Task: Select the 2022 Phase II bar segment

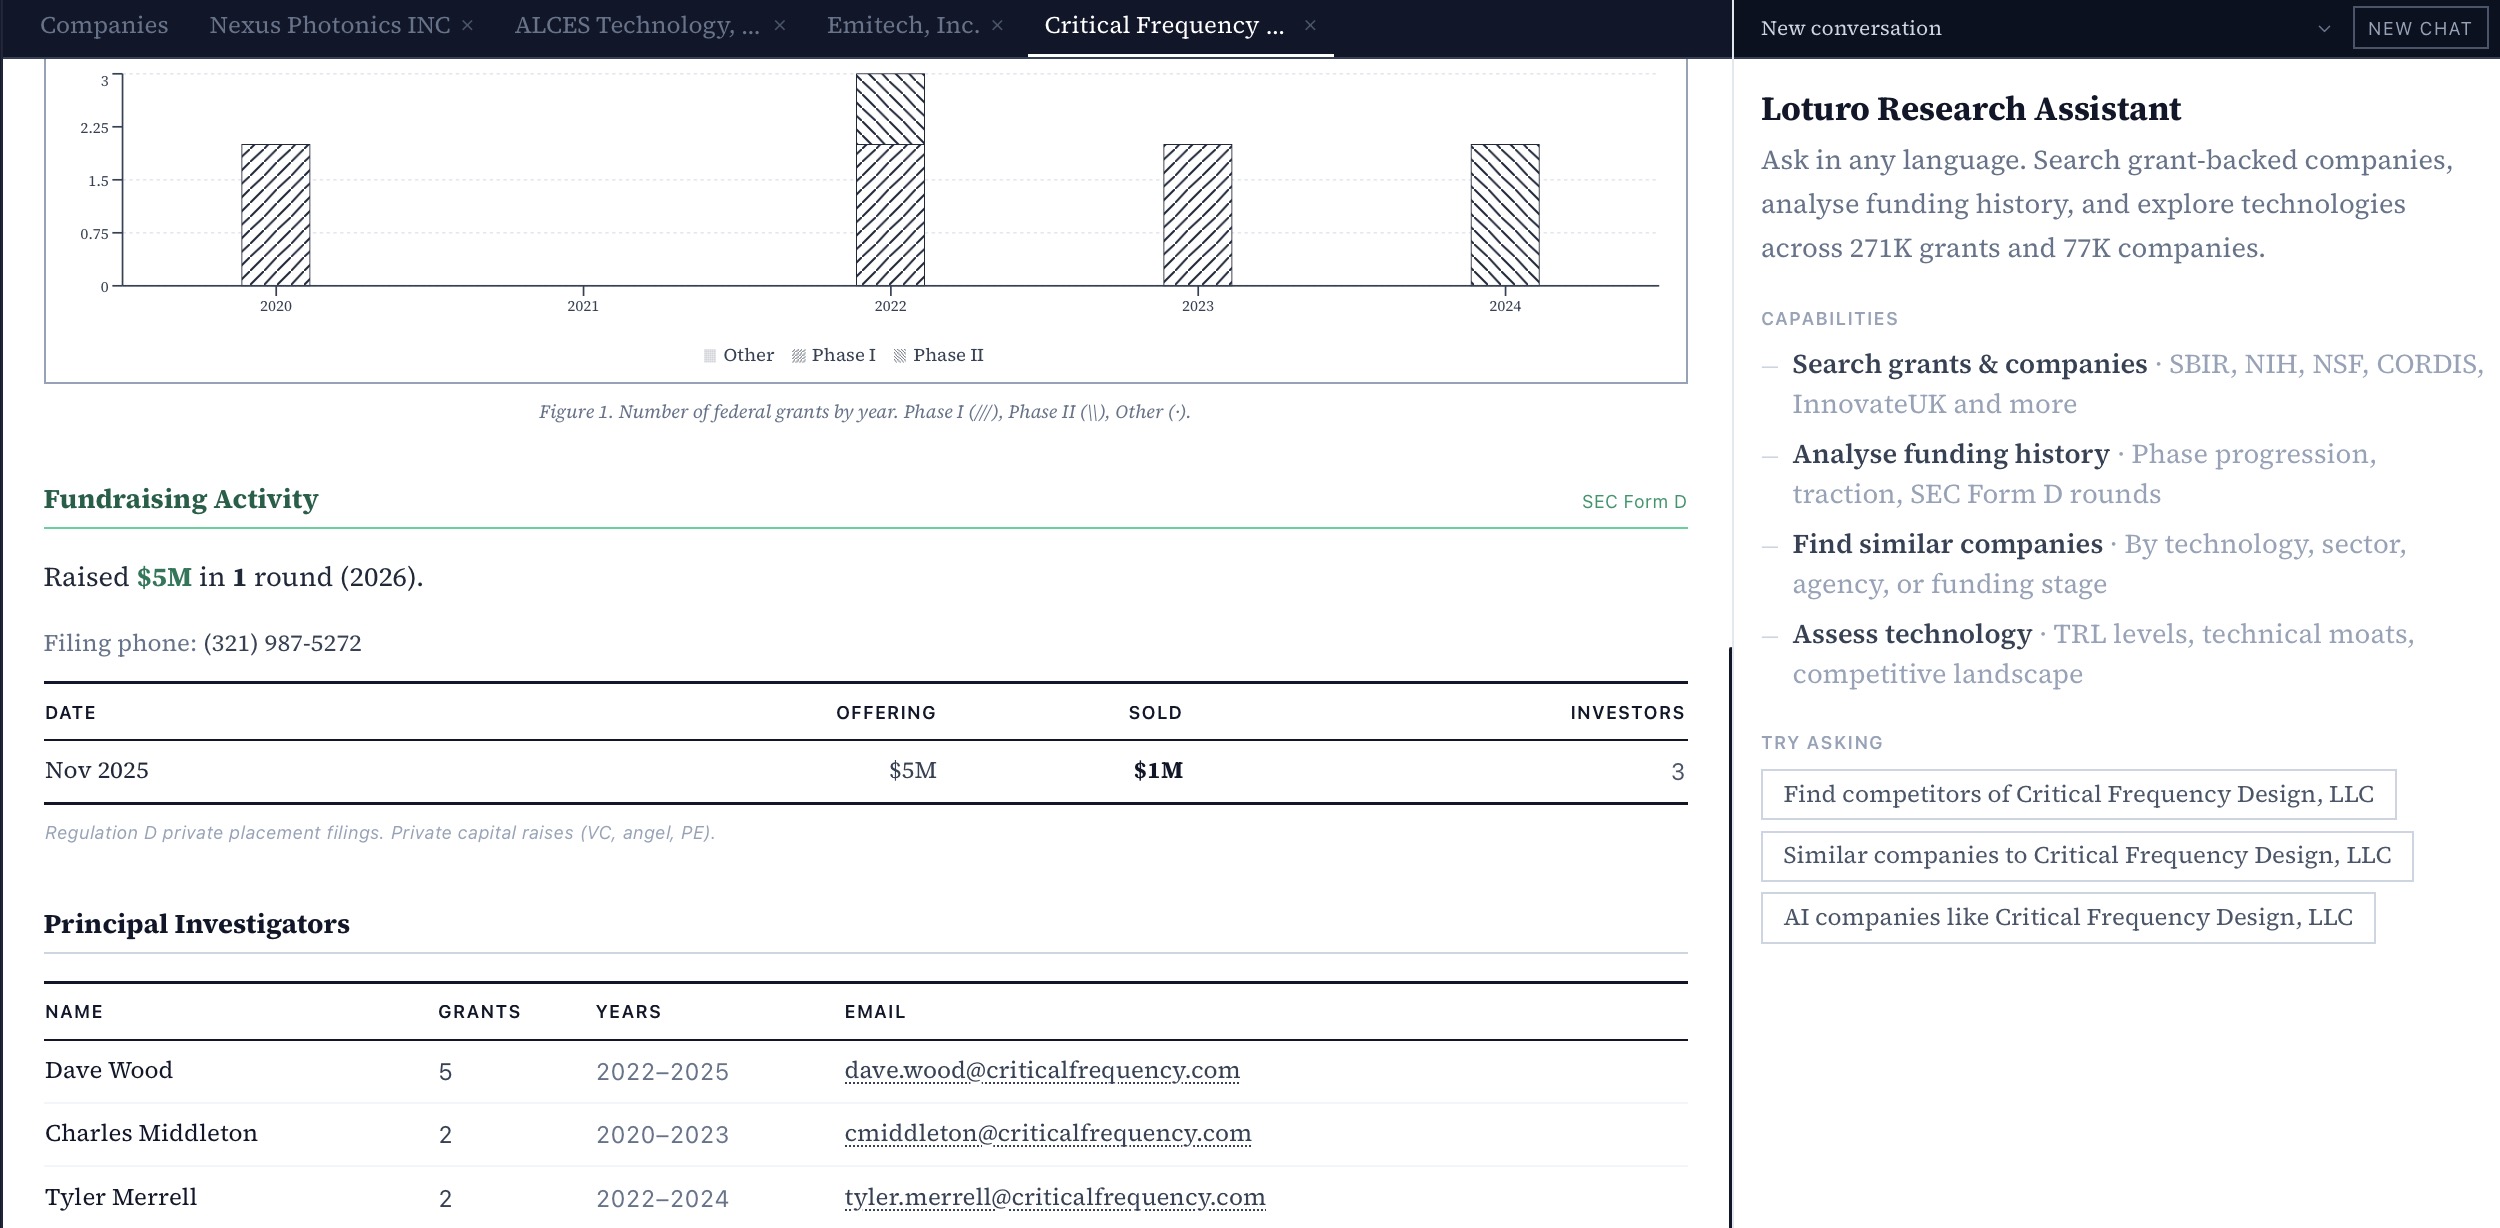Action: (x=890, y=109)
